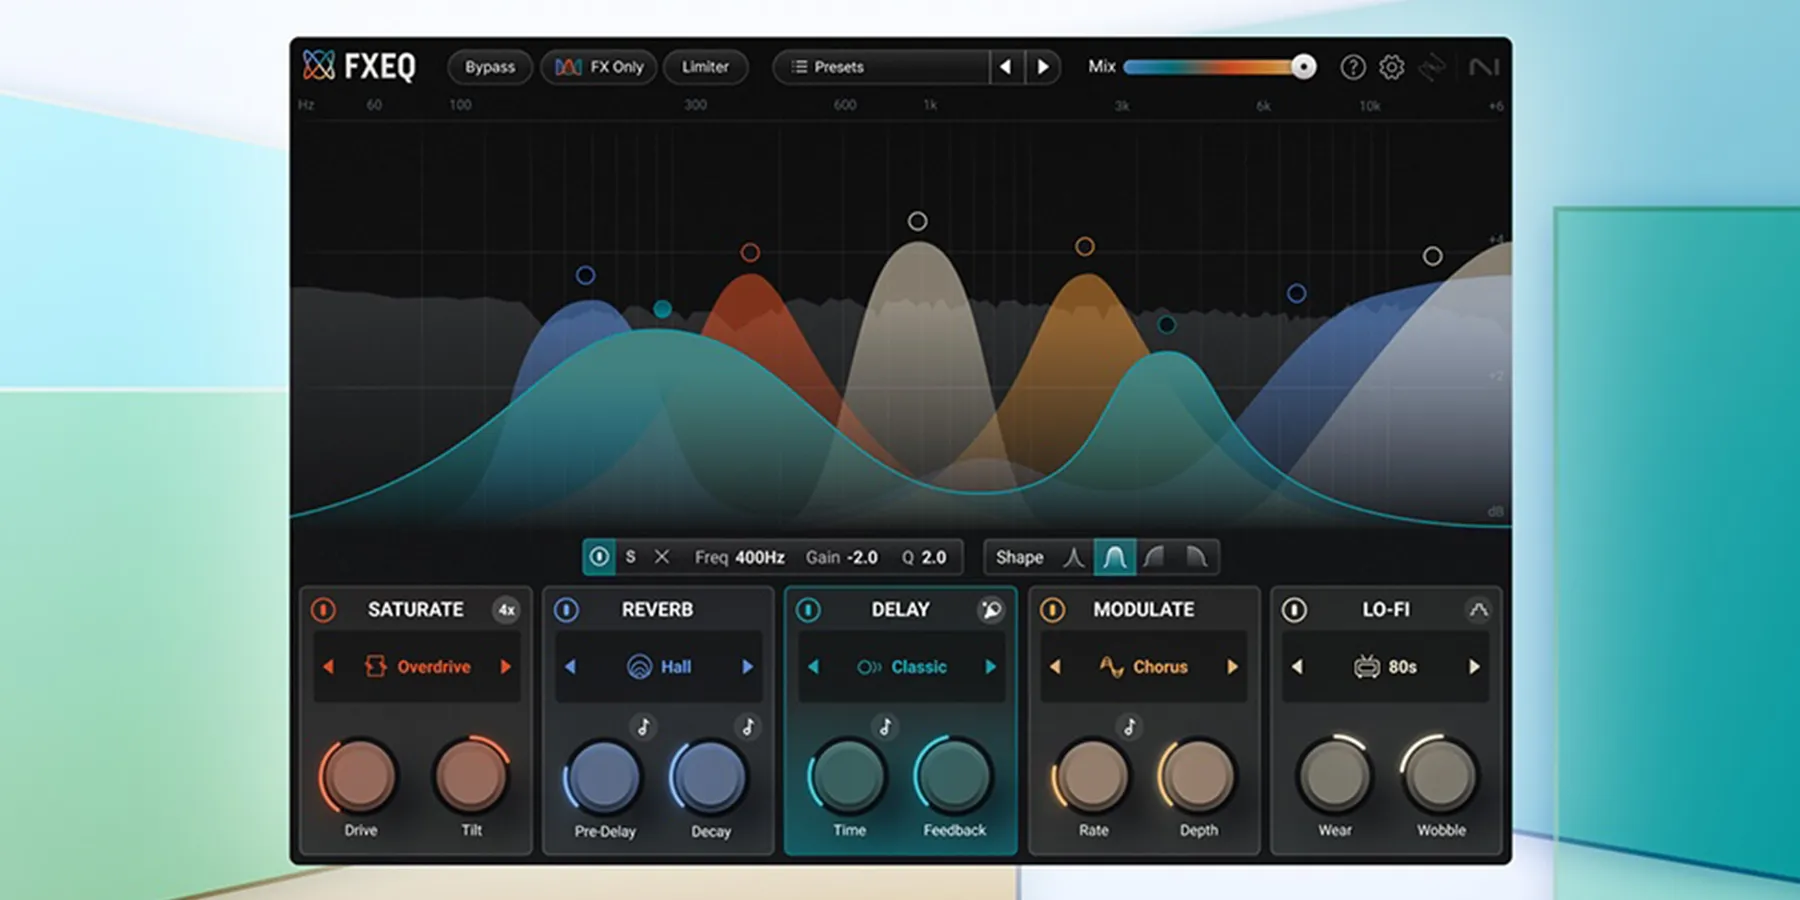The width and height of the screenshot is (1800, 900).
Task: Click the low shelf Shape icon
Action: coord(1156,557)
